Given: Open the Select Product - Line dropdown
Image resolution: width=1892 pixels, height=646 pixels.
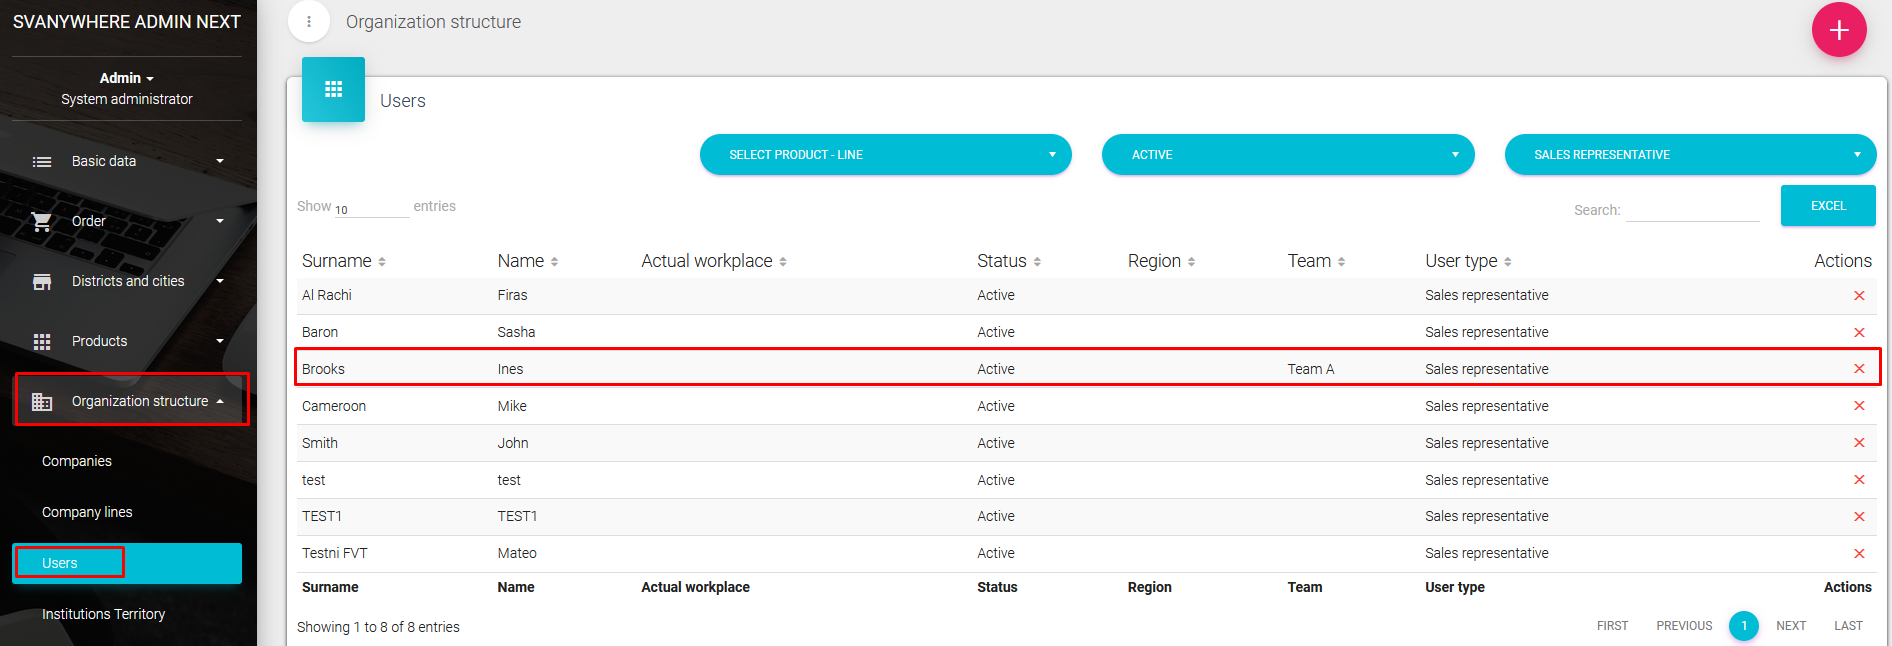Looking at the screenshot, I should pyautogui.click(x=885, y=155).
